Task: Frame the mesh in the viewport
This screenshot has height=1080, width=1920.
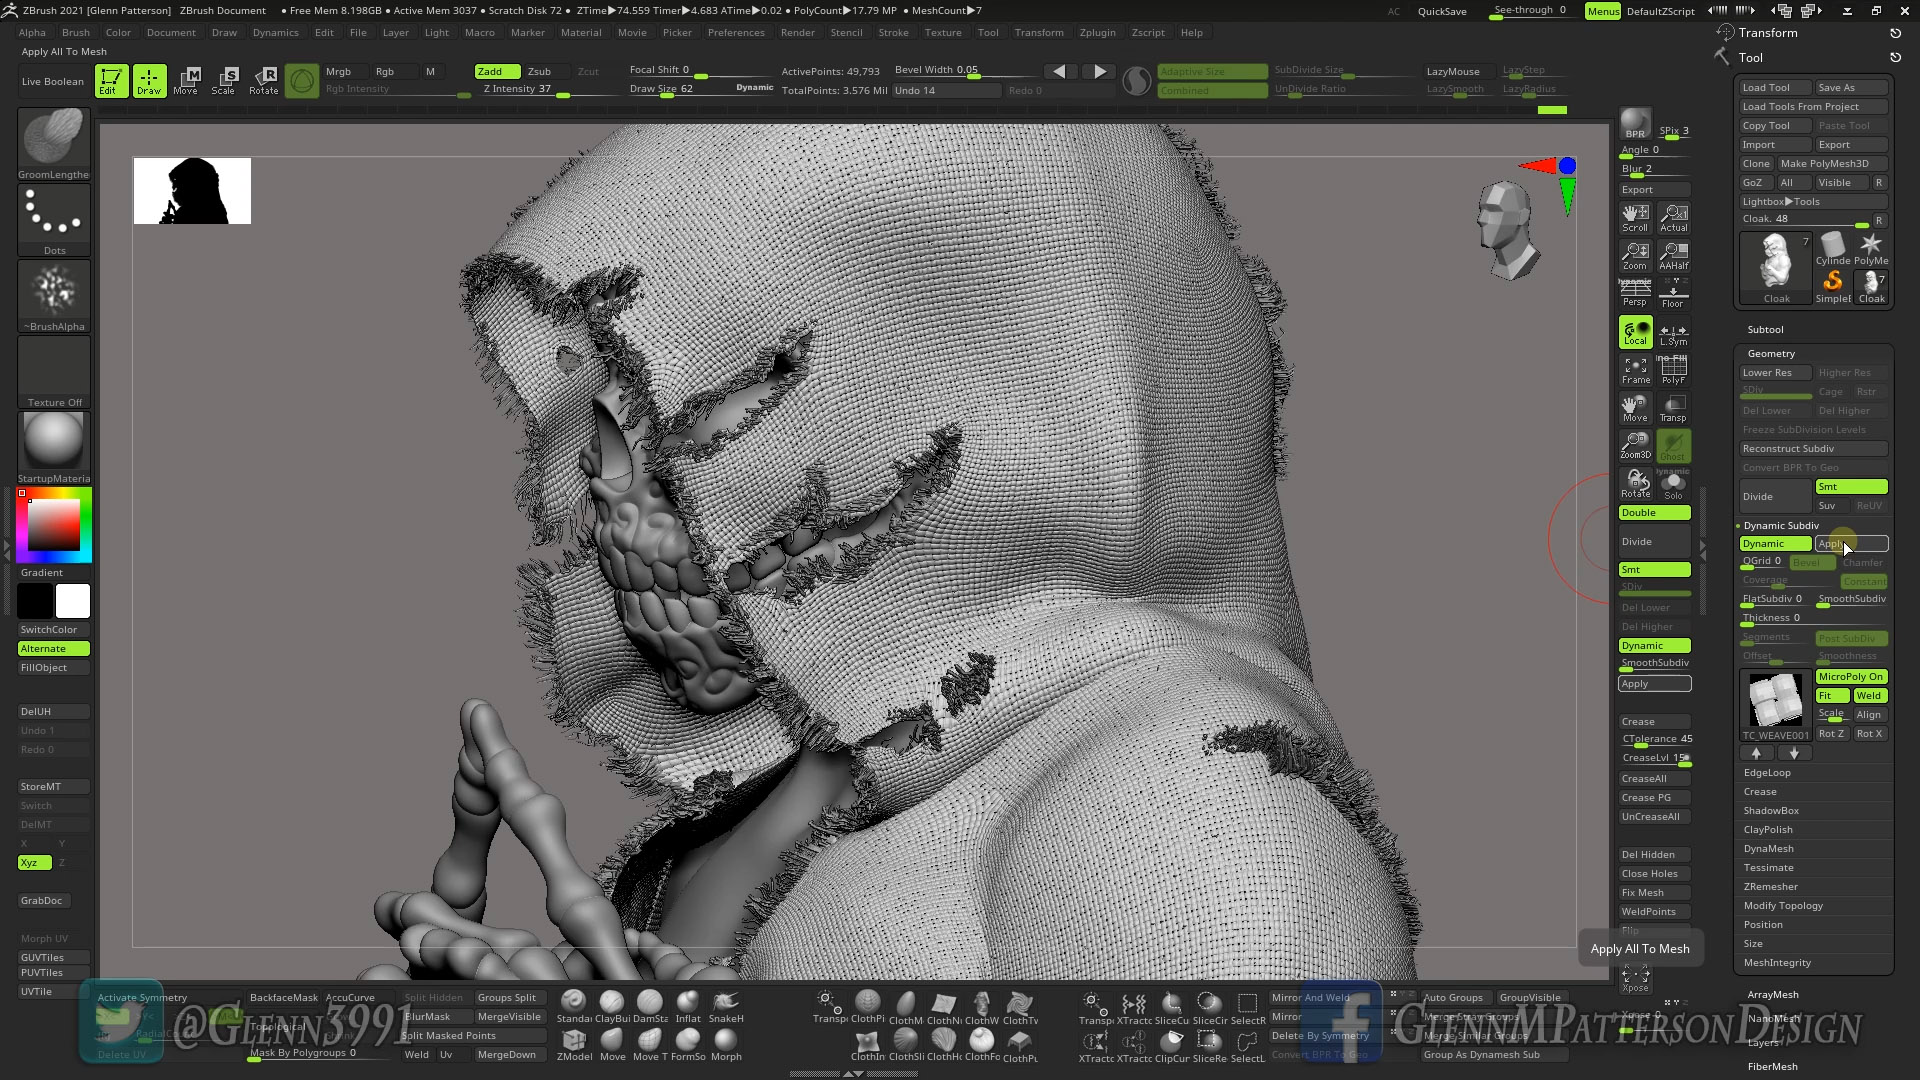Action: click(1634, 368)
